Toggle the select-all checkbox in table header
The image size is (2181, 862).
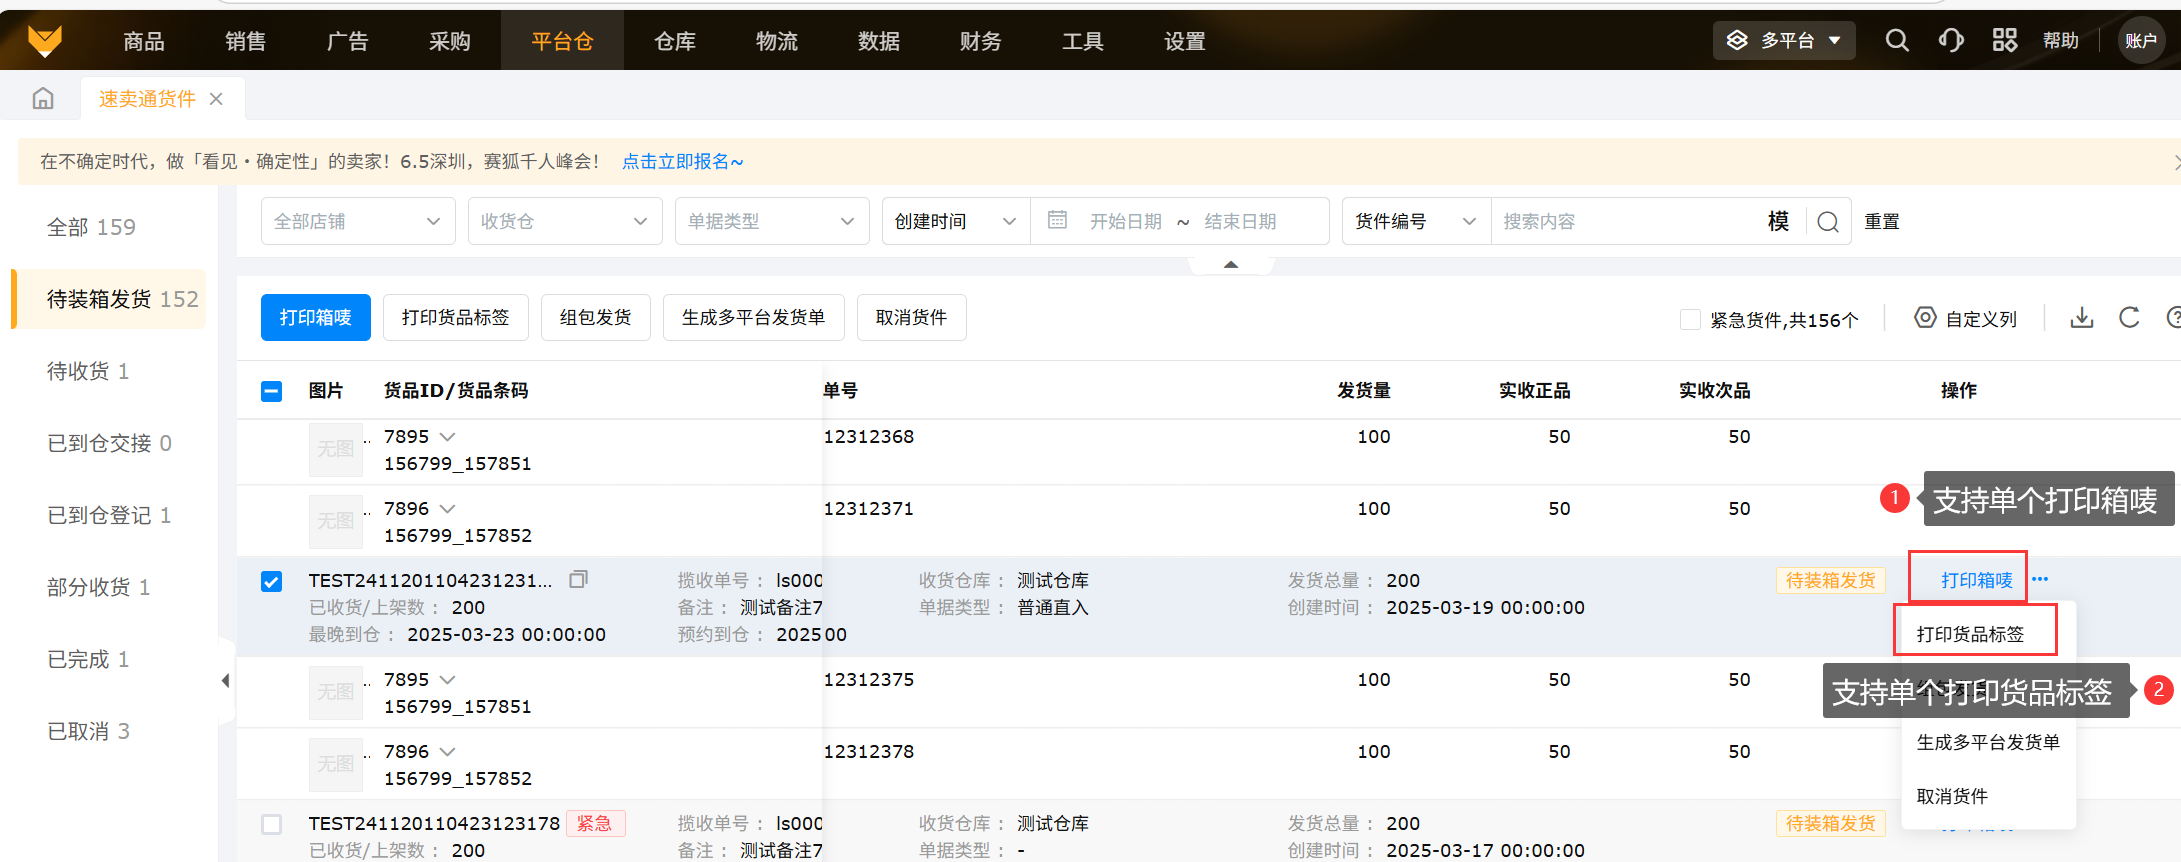click(x=271, y=391)
